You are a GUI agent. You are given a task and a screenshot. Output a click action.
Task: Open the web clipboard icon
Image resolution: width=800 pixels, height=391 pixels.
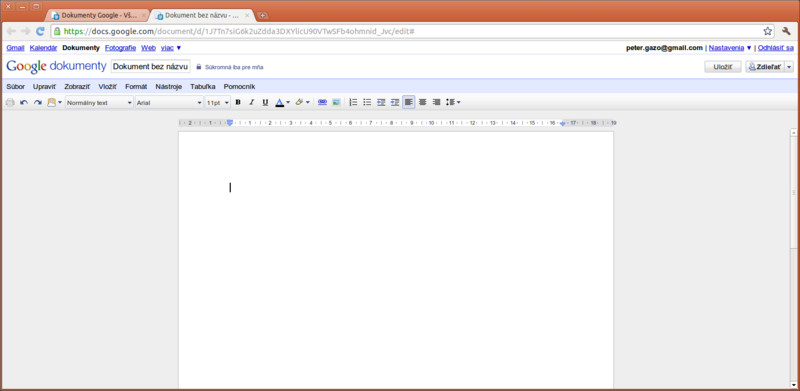click(54, 103)
